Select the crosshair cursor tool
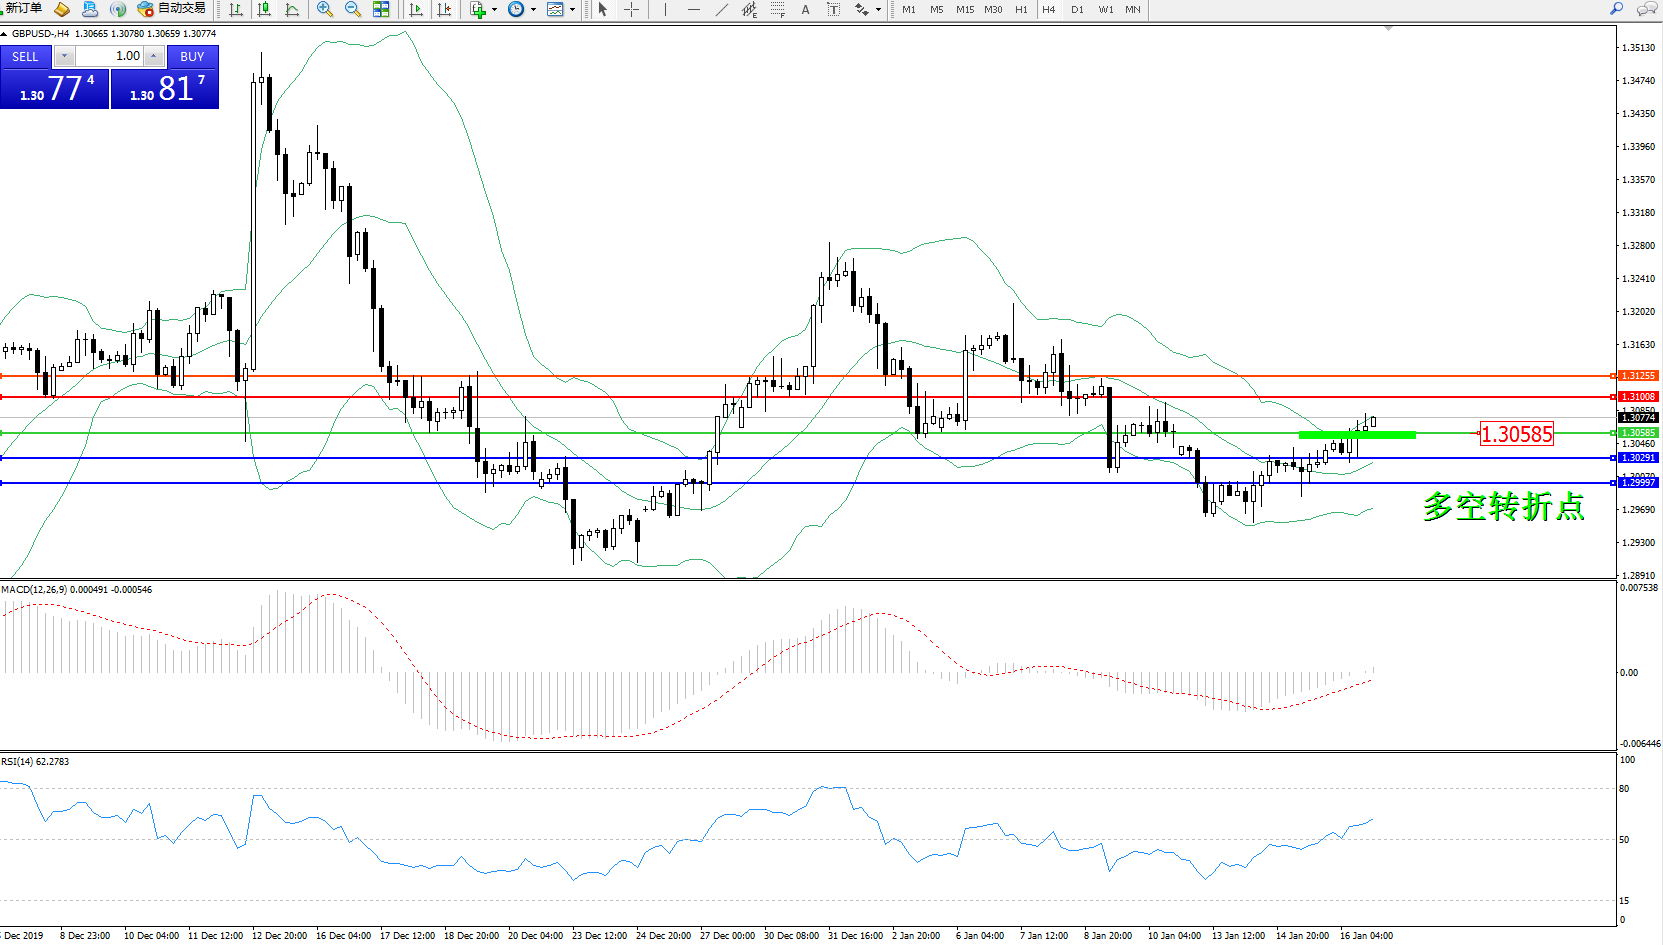1663x945 pixels. click(x=632, y=10)
